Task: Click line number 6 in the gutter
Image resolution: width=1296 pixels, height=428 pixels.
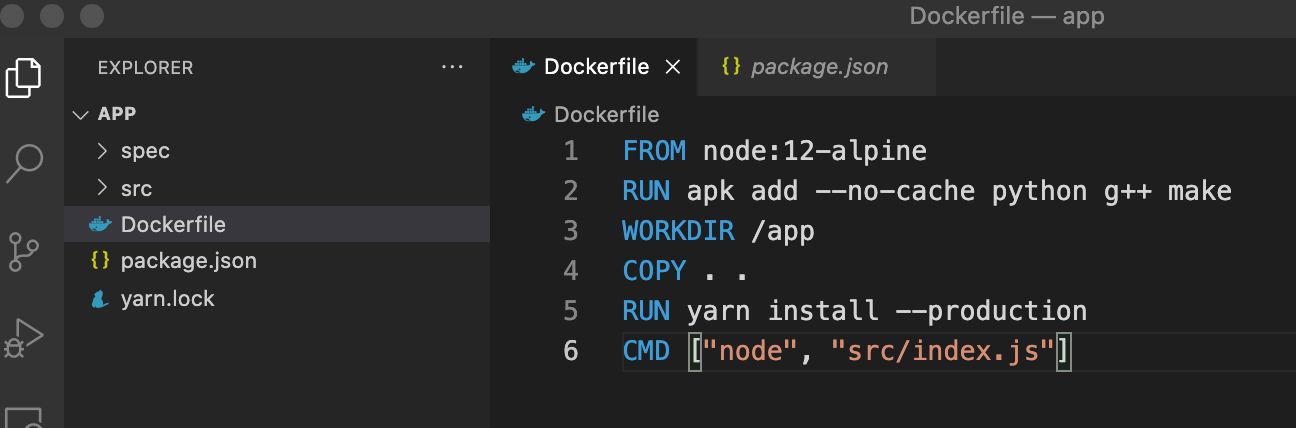Action: tap(571, 351)
